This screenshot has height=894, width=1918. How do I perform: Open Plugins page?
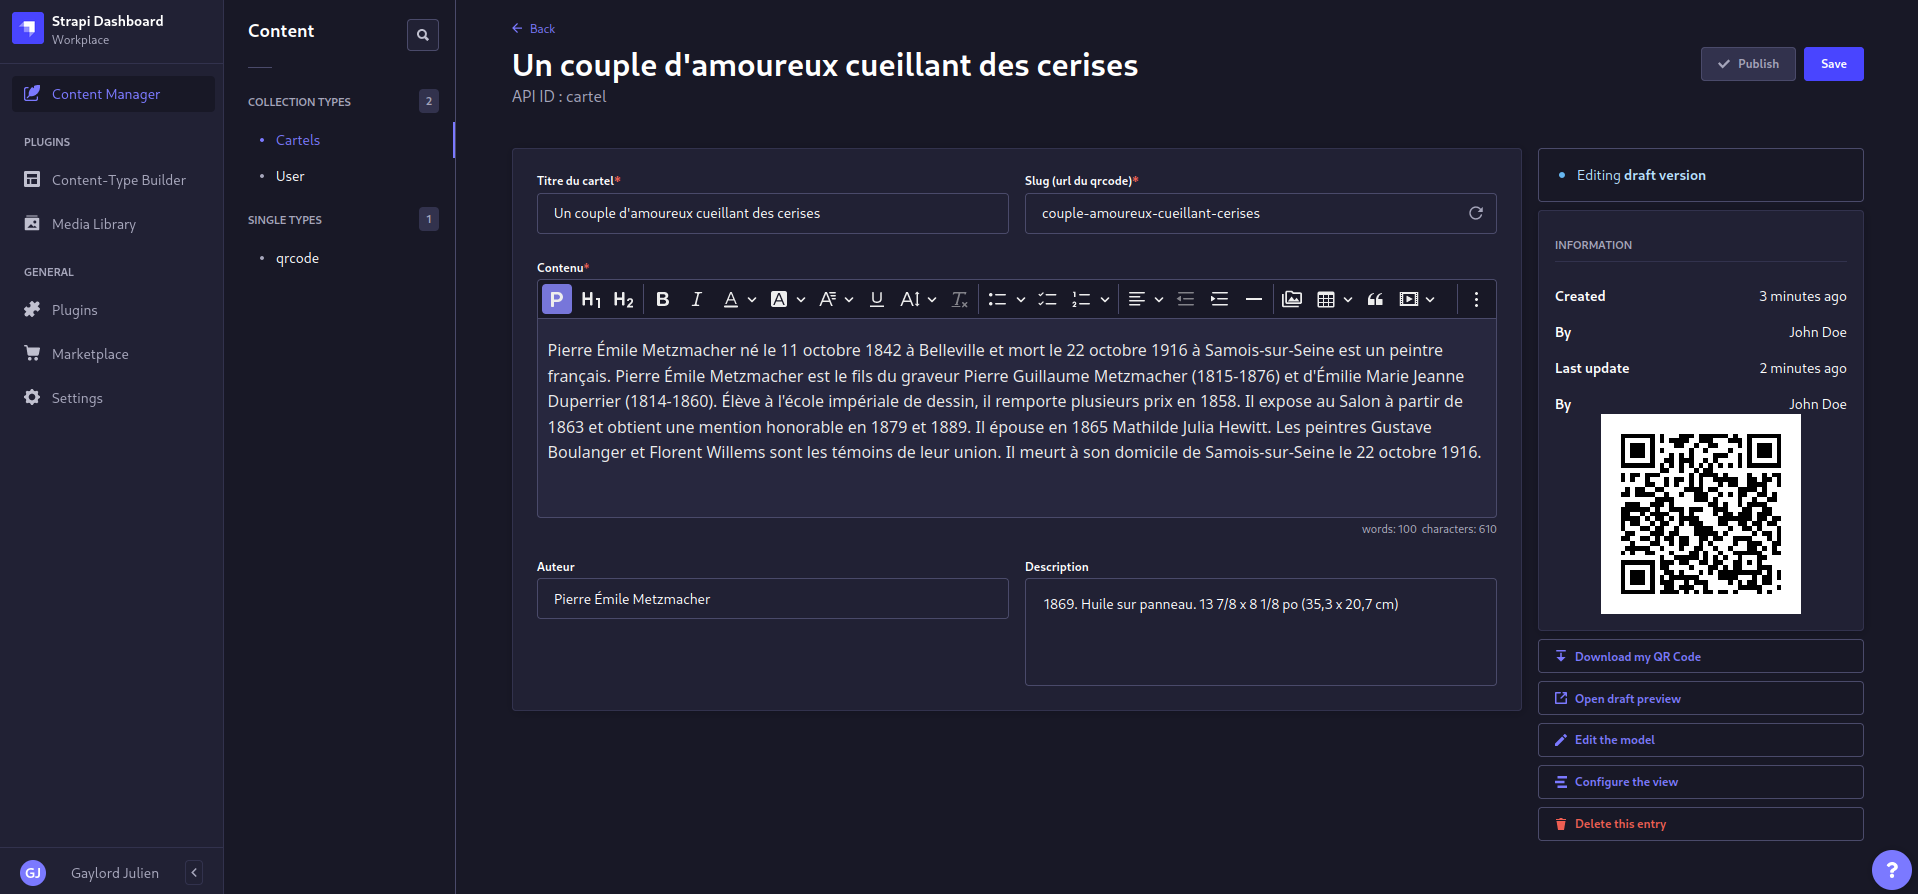[113, 310]
